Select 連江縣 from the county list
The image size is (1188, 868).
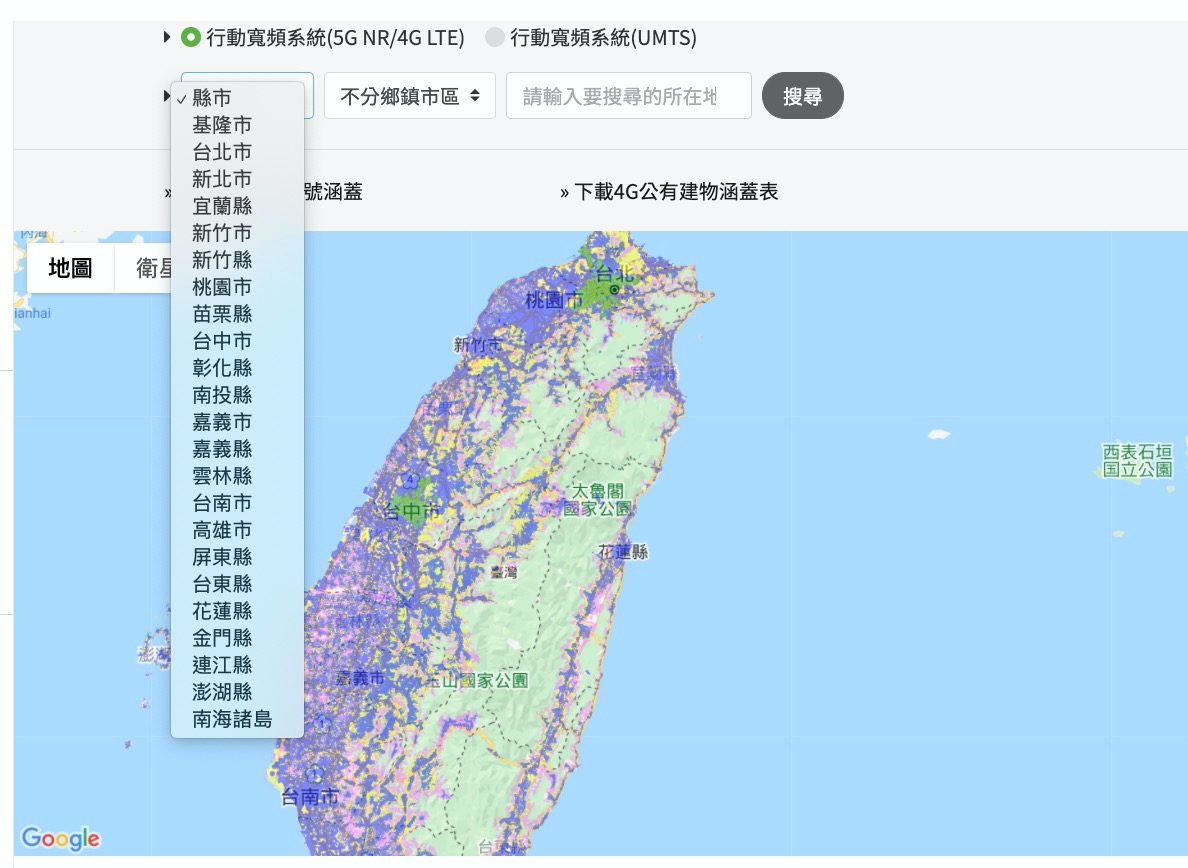tap(238, 666)
